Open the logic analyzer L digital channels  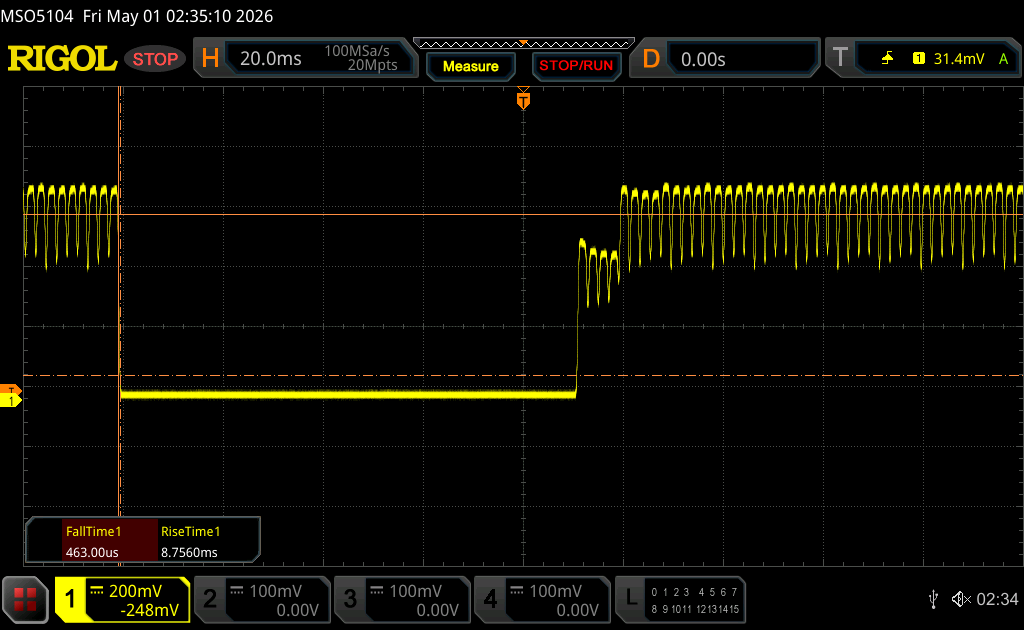pos(680,599)
